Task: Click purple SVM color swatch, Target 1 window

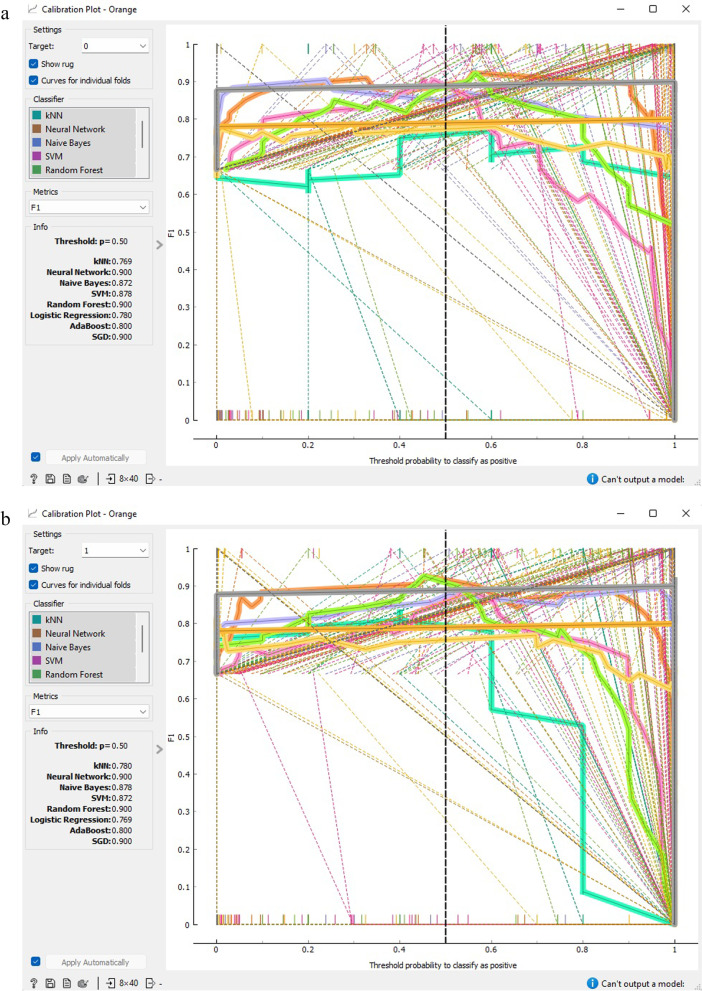Action: pyautogui.click(x=37, y=660)
